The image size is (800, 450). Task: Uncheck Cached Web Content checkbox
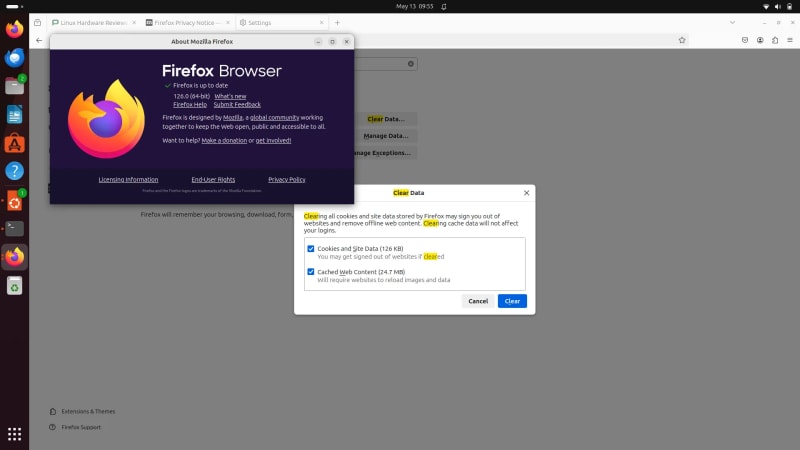[x=311, y=271]
